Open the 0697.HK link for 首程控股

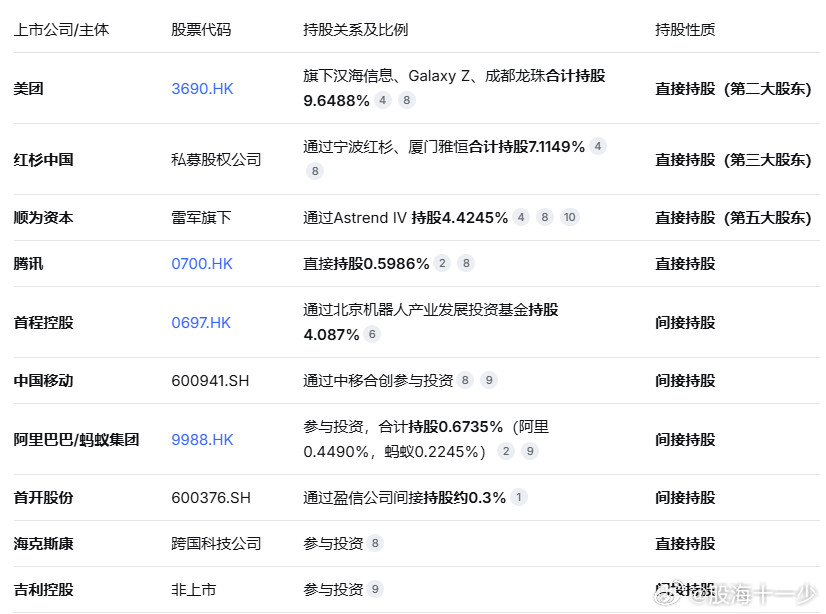200,322
